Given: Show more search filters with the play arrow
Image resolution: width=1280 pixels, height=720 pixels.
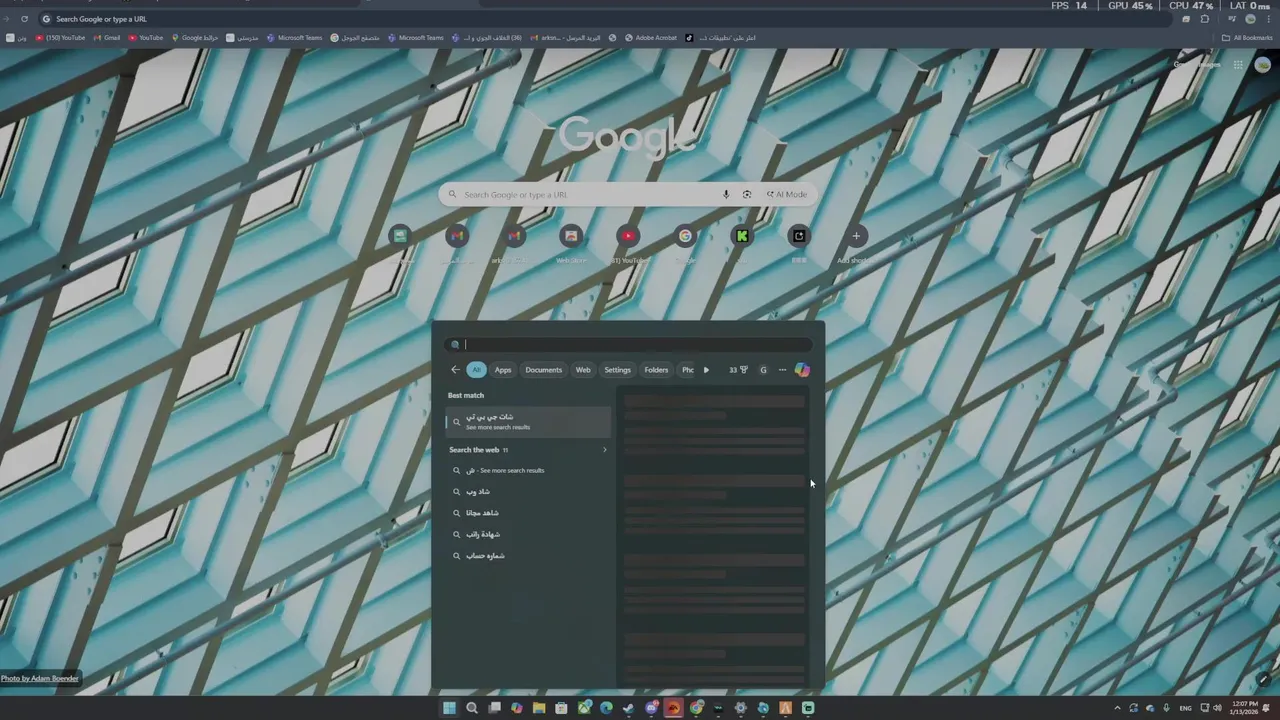Looking at the screenshot, I should (x=706, y=370).
